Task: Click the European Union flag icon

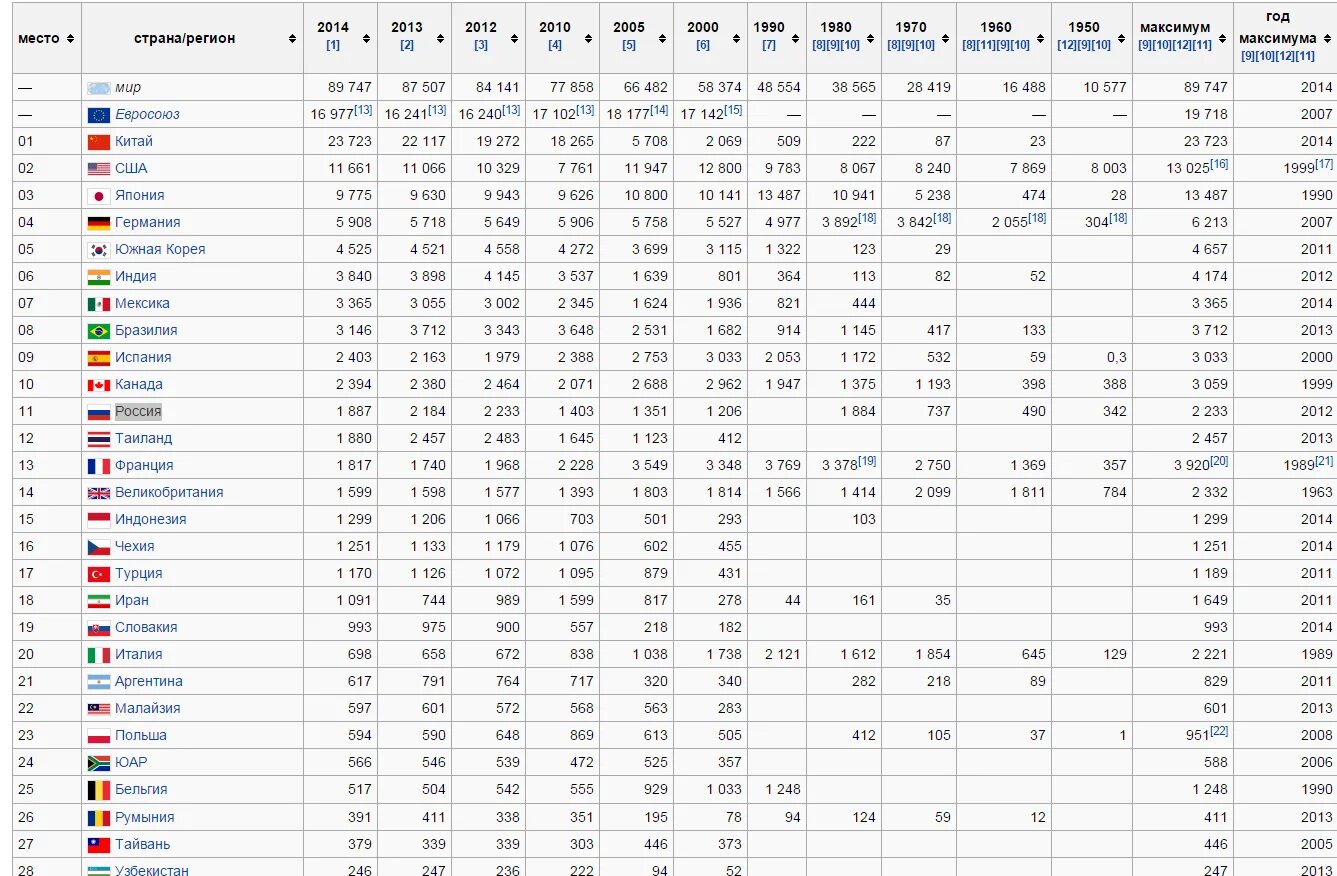Action: pyautogui.click(x=98, y=115)
